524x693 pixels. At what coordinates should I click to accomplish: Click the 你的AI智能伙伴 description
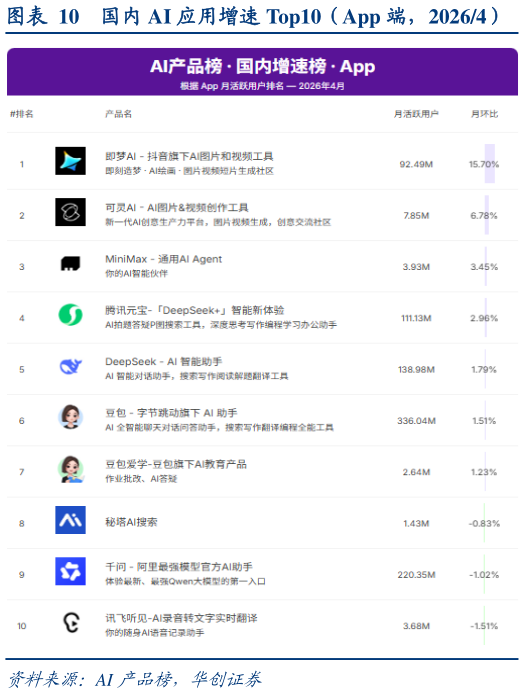(137, 274)
